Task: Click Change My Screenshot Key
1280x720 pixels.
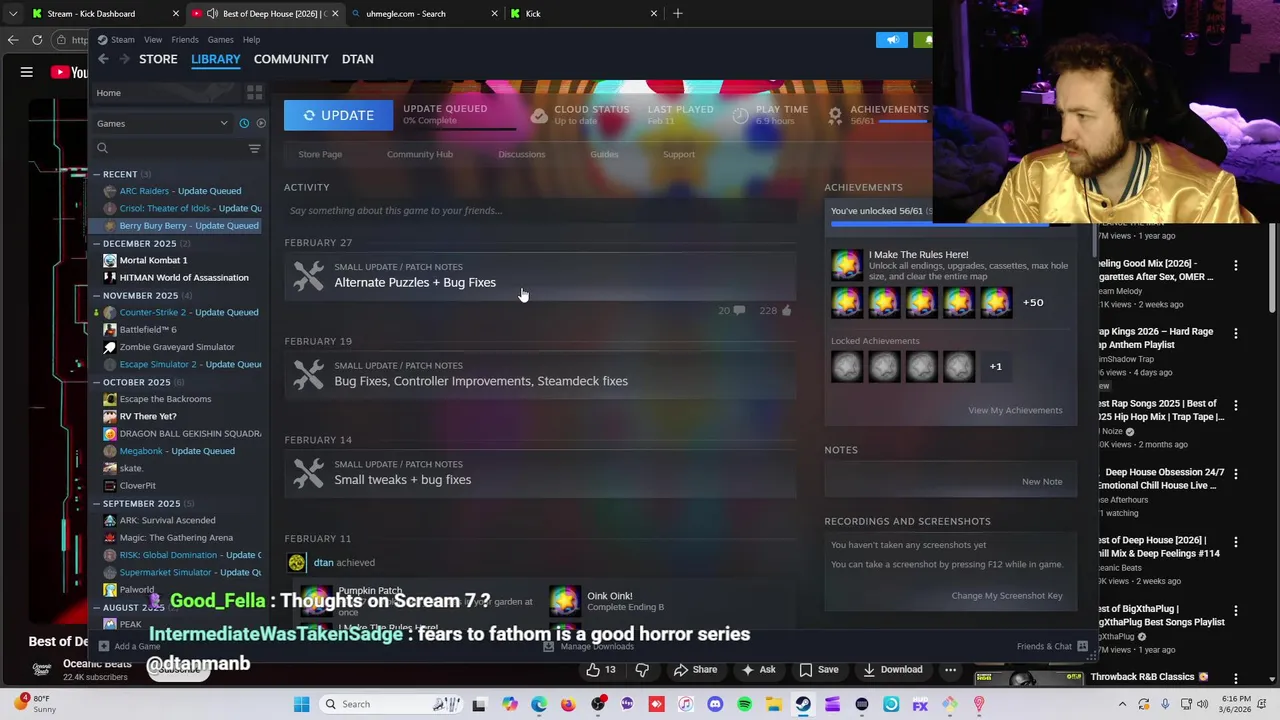Action: point(1007,596)
